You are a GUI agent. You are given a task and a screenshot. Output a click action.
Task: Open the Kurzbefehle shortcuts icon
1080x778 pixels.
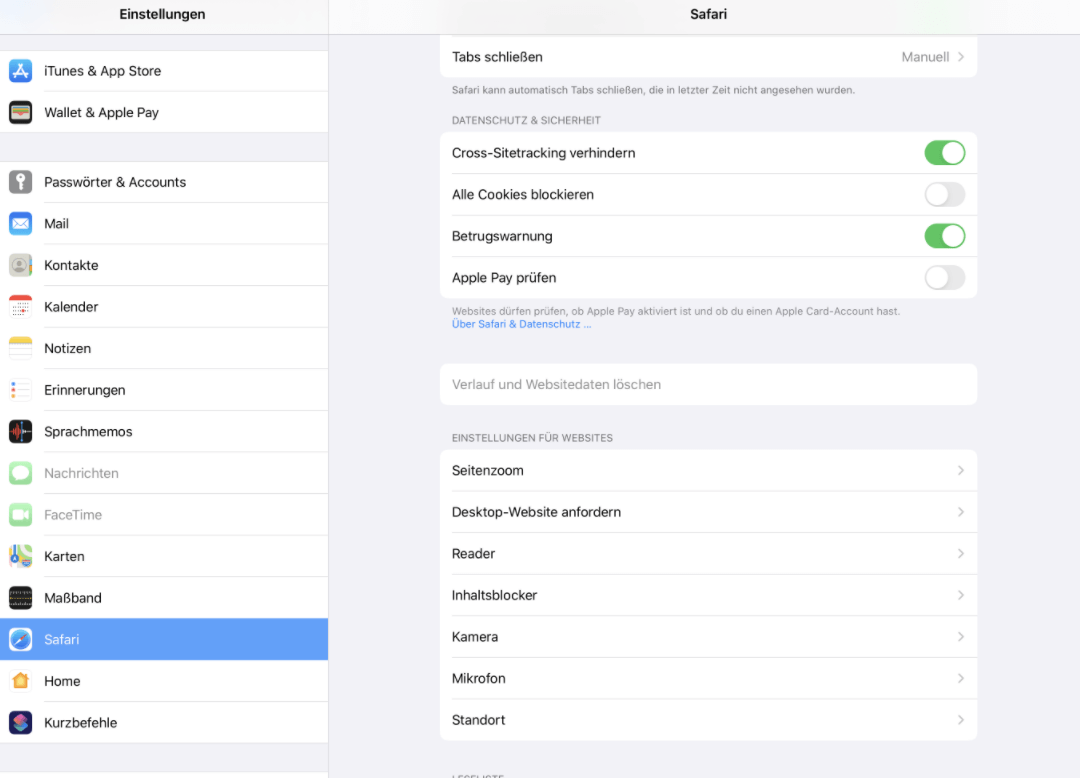point(21,723)
